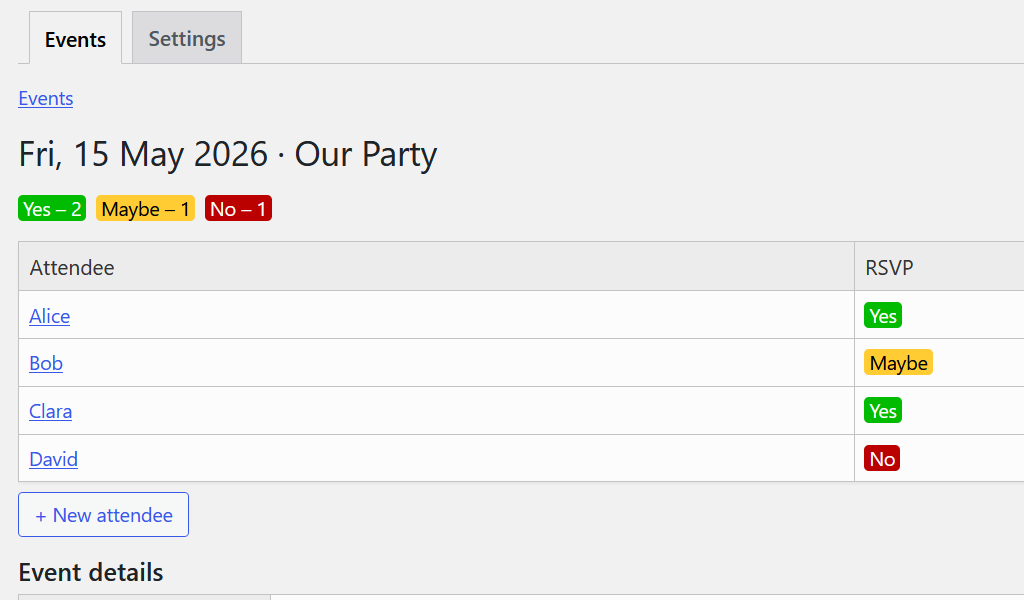Select the yellow Maybe – 1 summary badge

(145, 208)
